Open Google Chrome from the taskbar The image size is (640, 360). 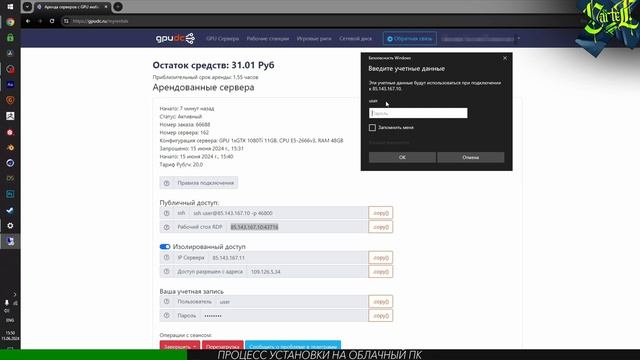click(10, 22)
